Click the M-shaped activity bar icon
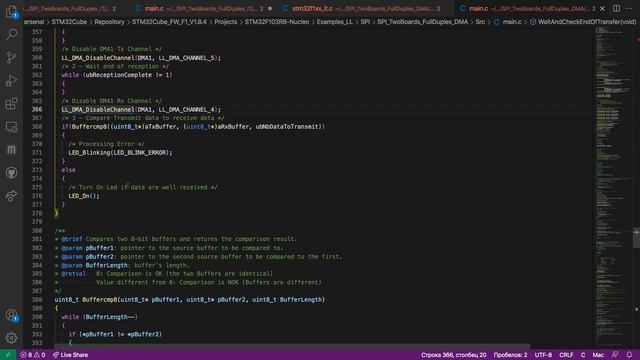This screenshot has width=640, height=360. point(11,150)
